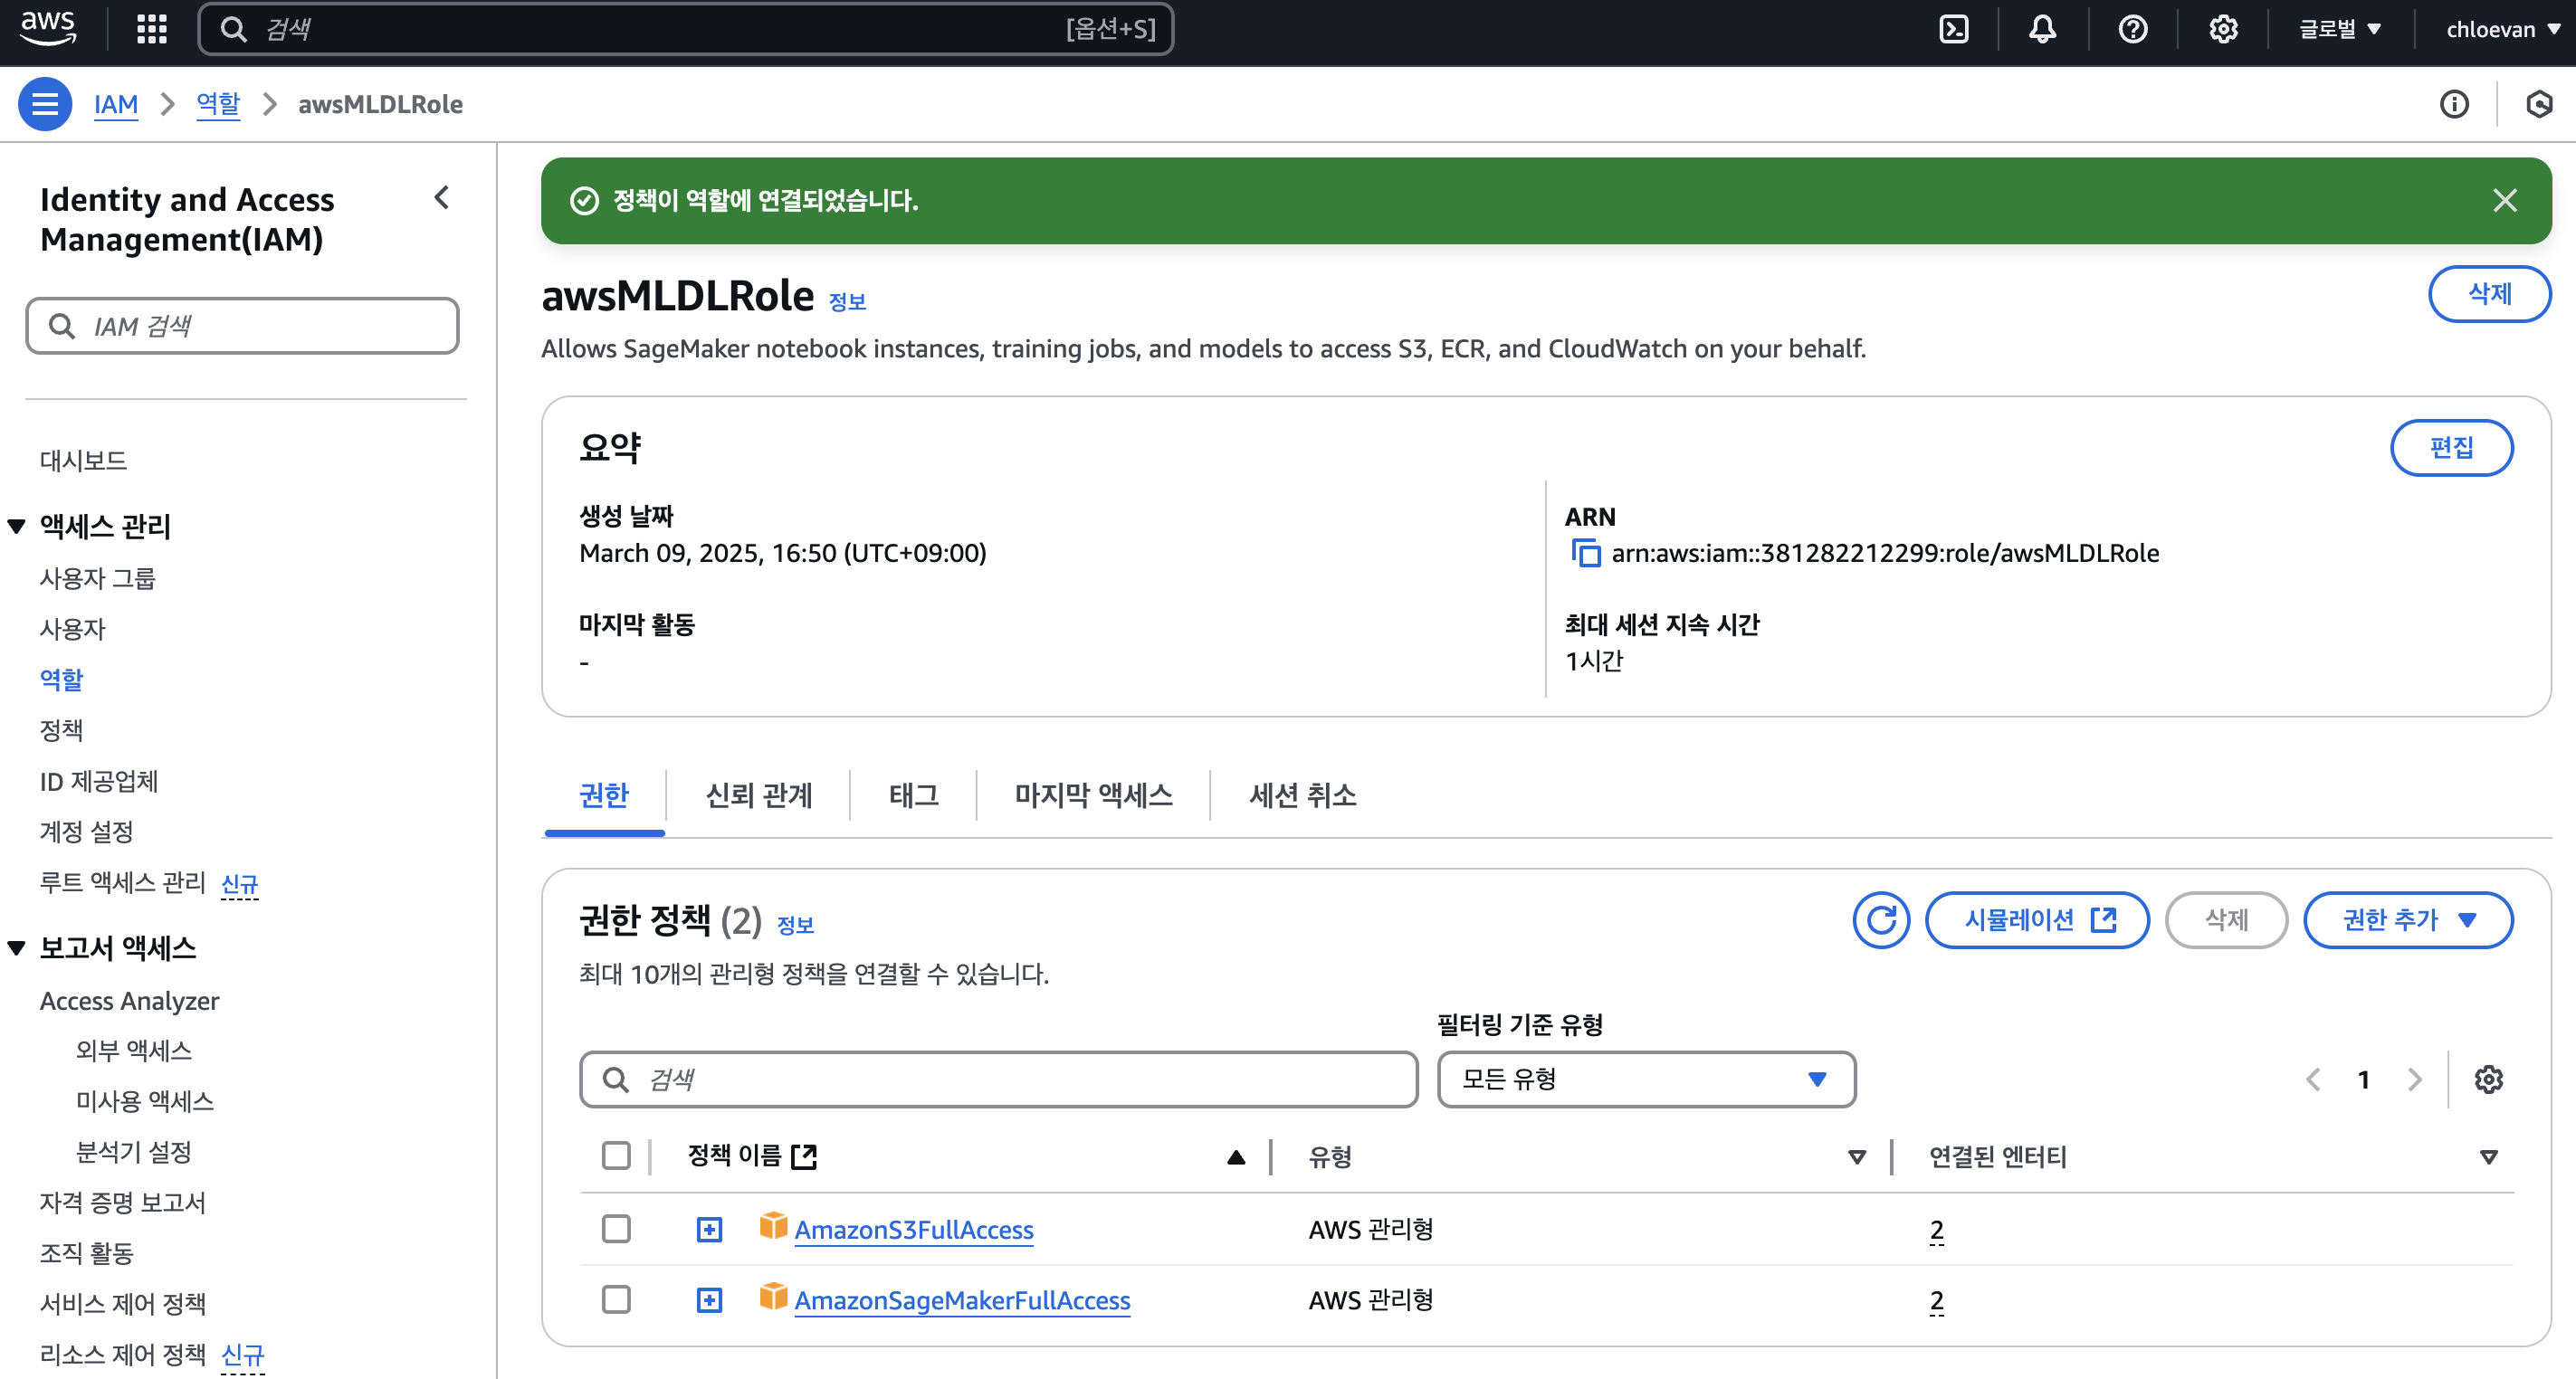The width and height of the screenshot is (2576, 1379).
Task: Open the services grid menu
Action: (152, 29)
